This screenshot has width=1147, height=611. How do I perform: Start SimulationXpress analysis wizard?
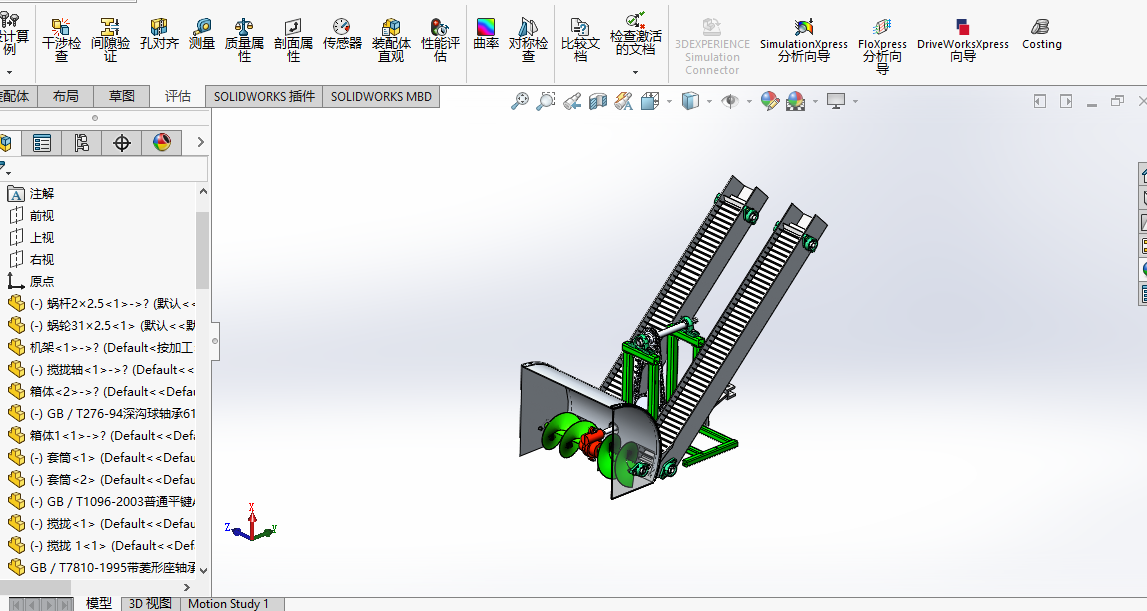point(804,40)
